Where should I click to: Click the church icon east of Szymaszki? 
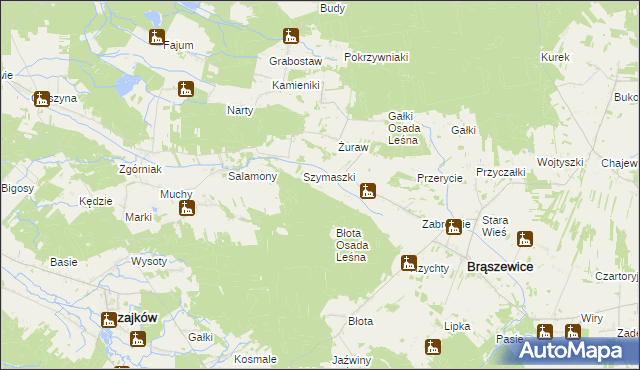tap(368, 191)
